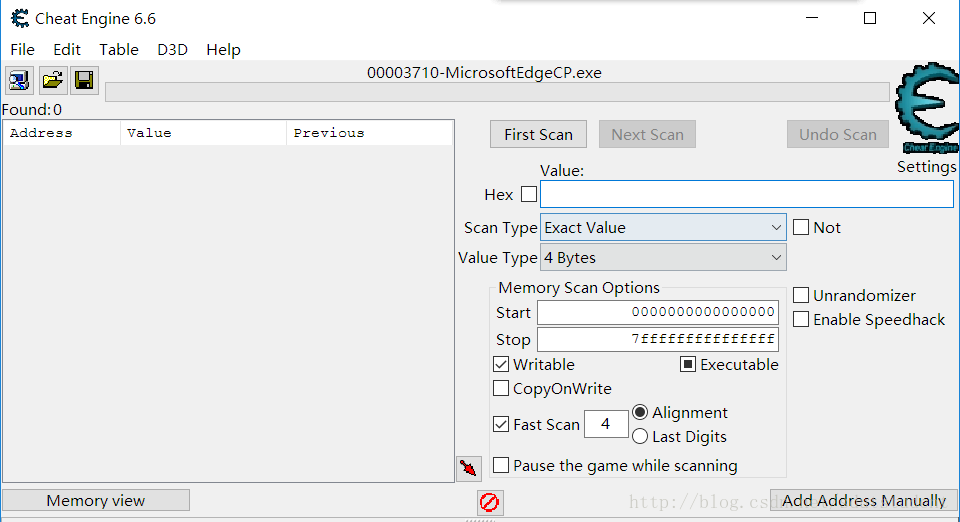Open the process list icon
Image resolution: width=960 pixels, height=522 pixels.
tap(19, 80)
